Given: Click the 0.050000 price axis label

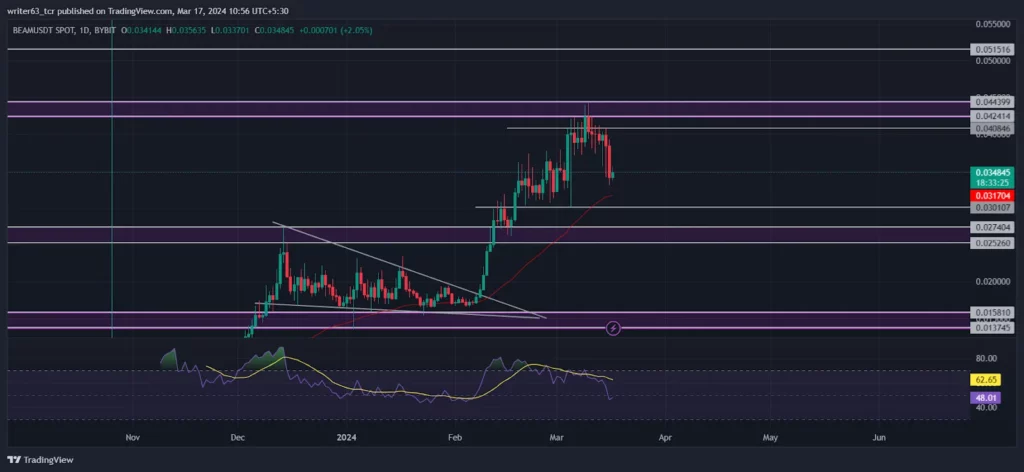Looking at the screenshot, I should click(x=993, y=60).
